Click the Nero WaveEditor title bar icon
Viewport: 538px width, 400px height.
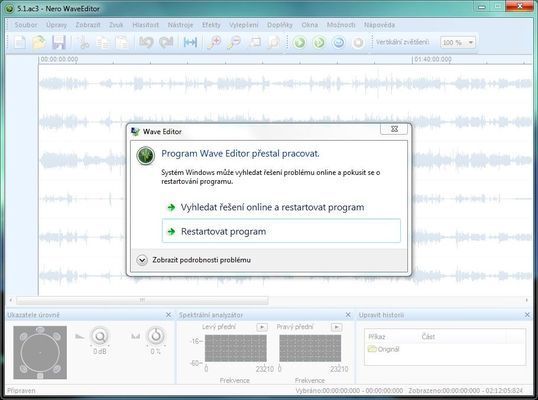tap(9, 8)
